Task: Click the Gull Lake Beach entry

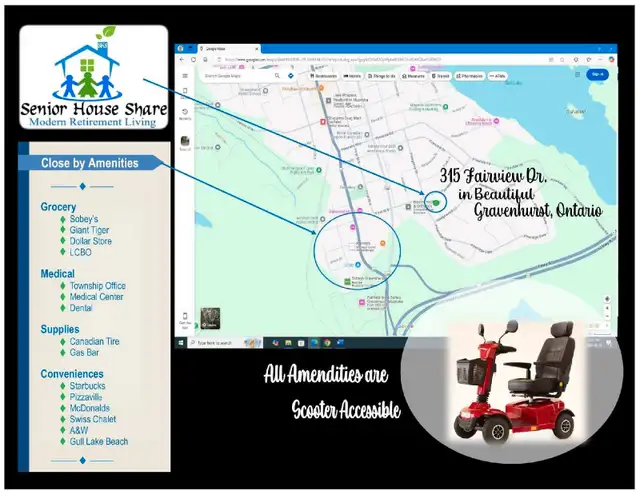Action: click(x=99, y=441)
